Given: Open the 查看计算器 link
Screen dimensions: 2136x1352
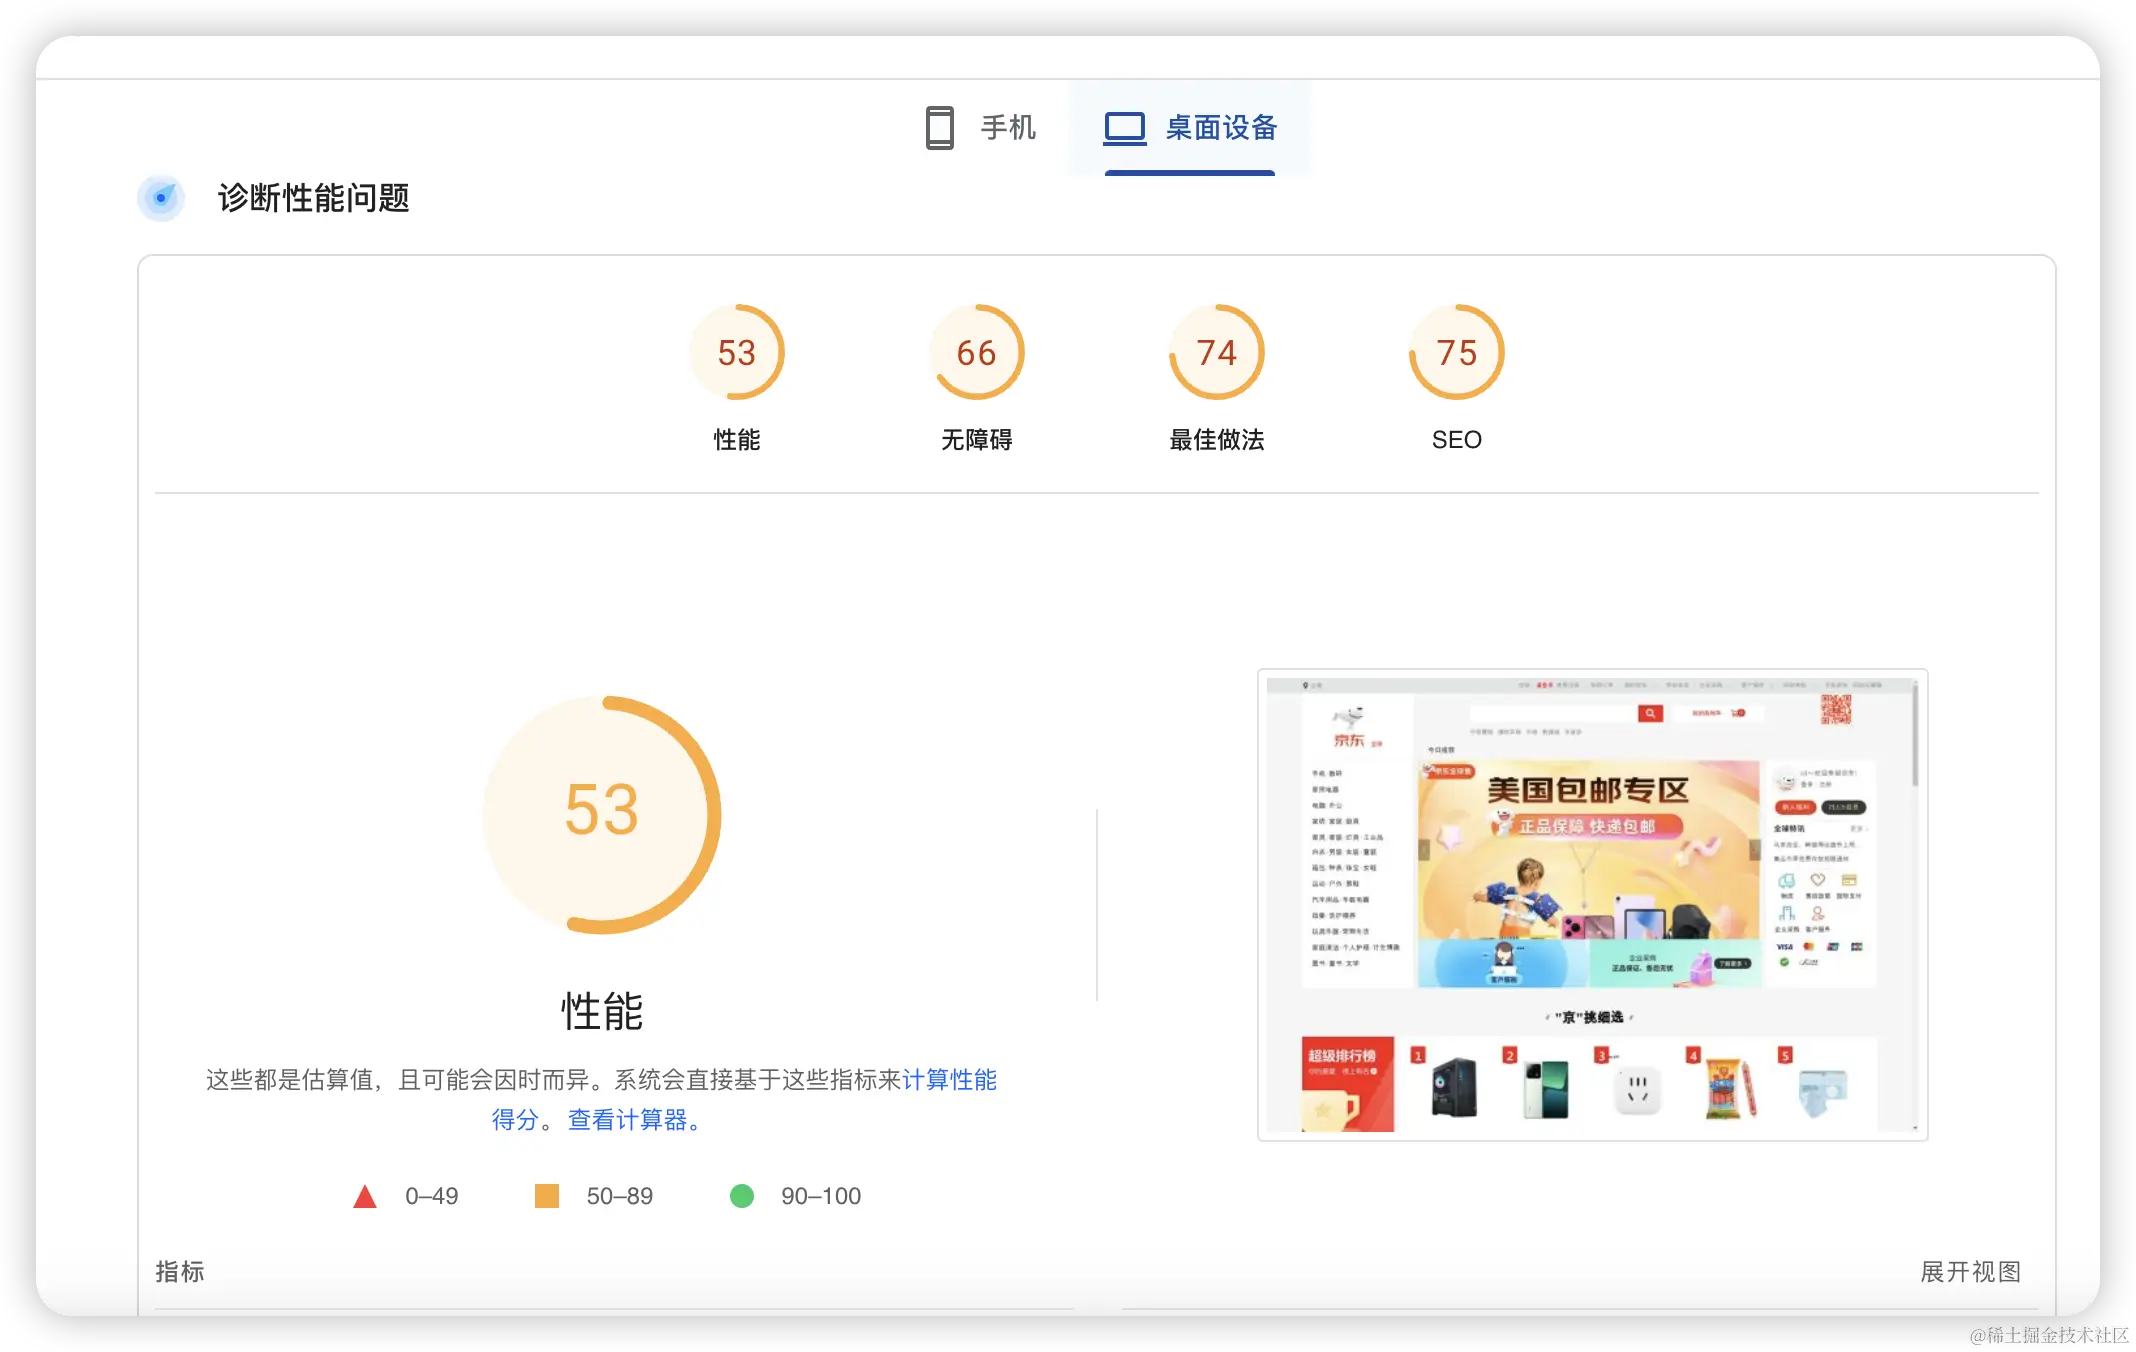Looking at the screenshot, I should tap(628, 1120).
